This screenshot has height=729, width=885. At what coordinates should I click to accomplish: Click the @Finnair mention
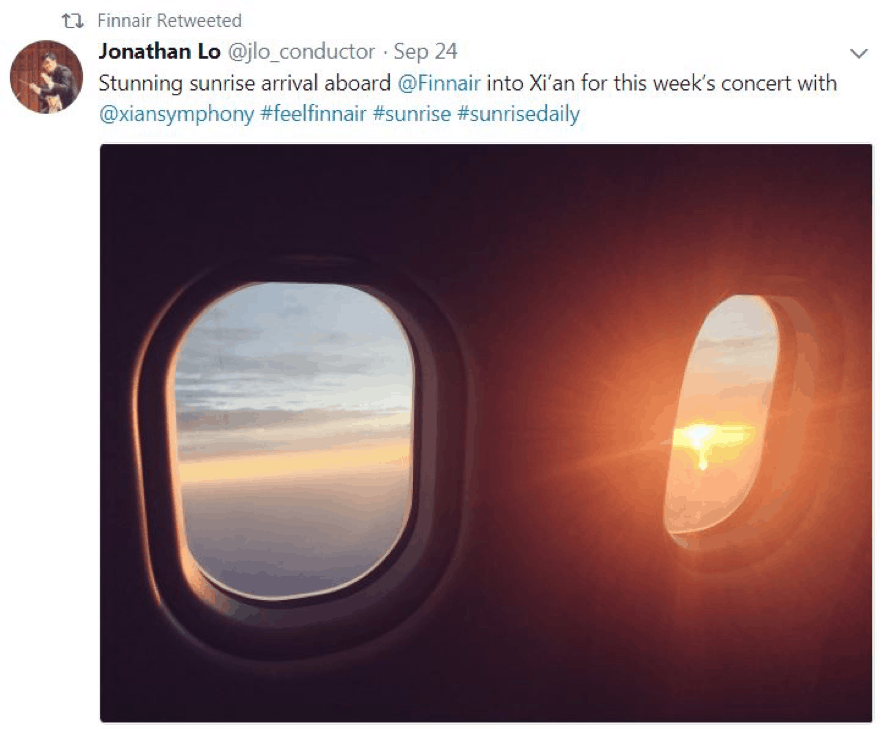pos(439,84)
